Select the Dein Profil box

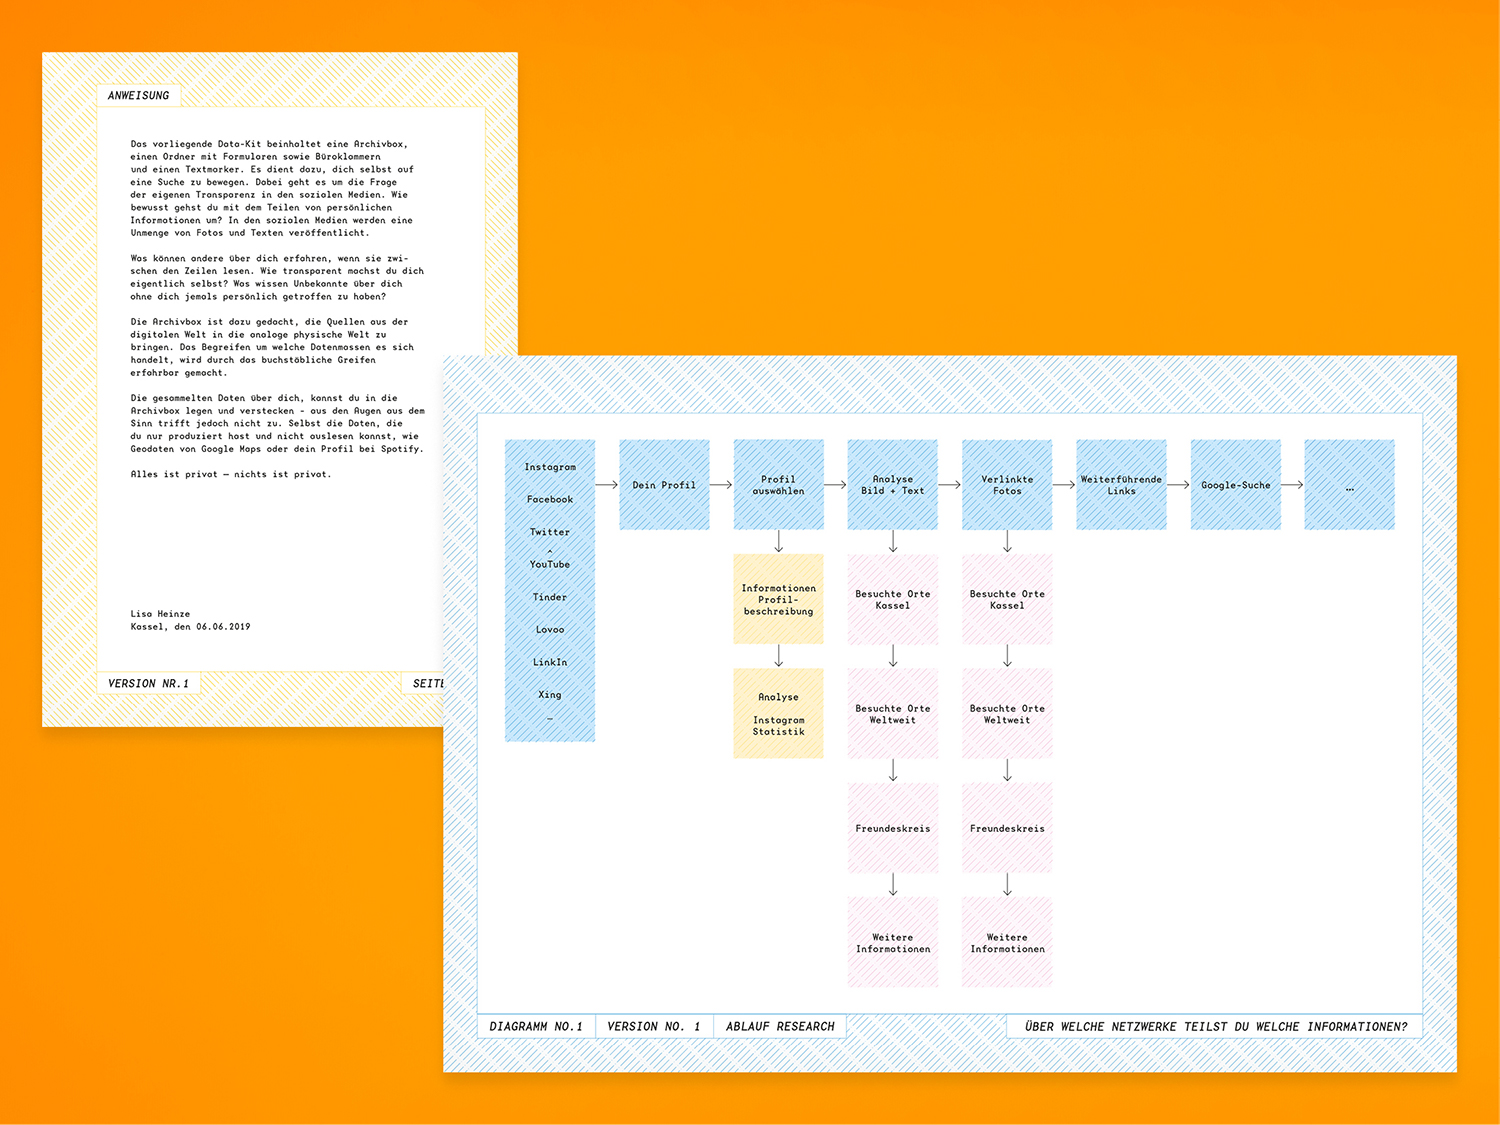coord(664,485)
